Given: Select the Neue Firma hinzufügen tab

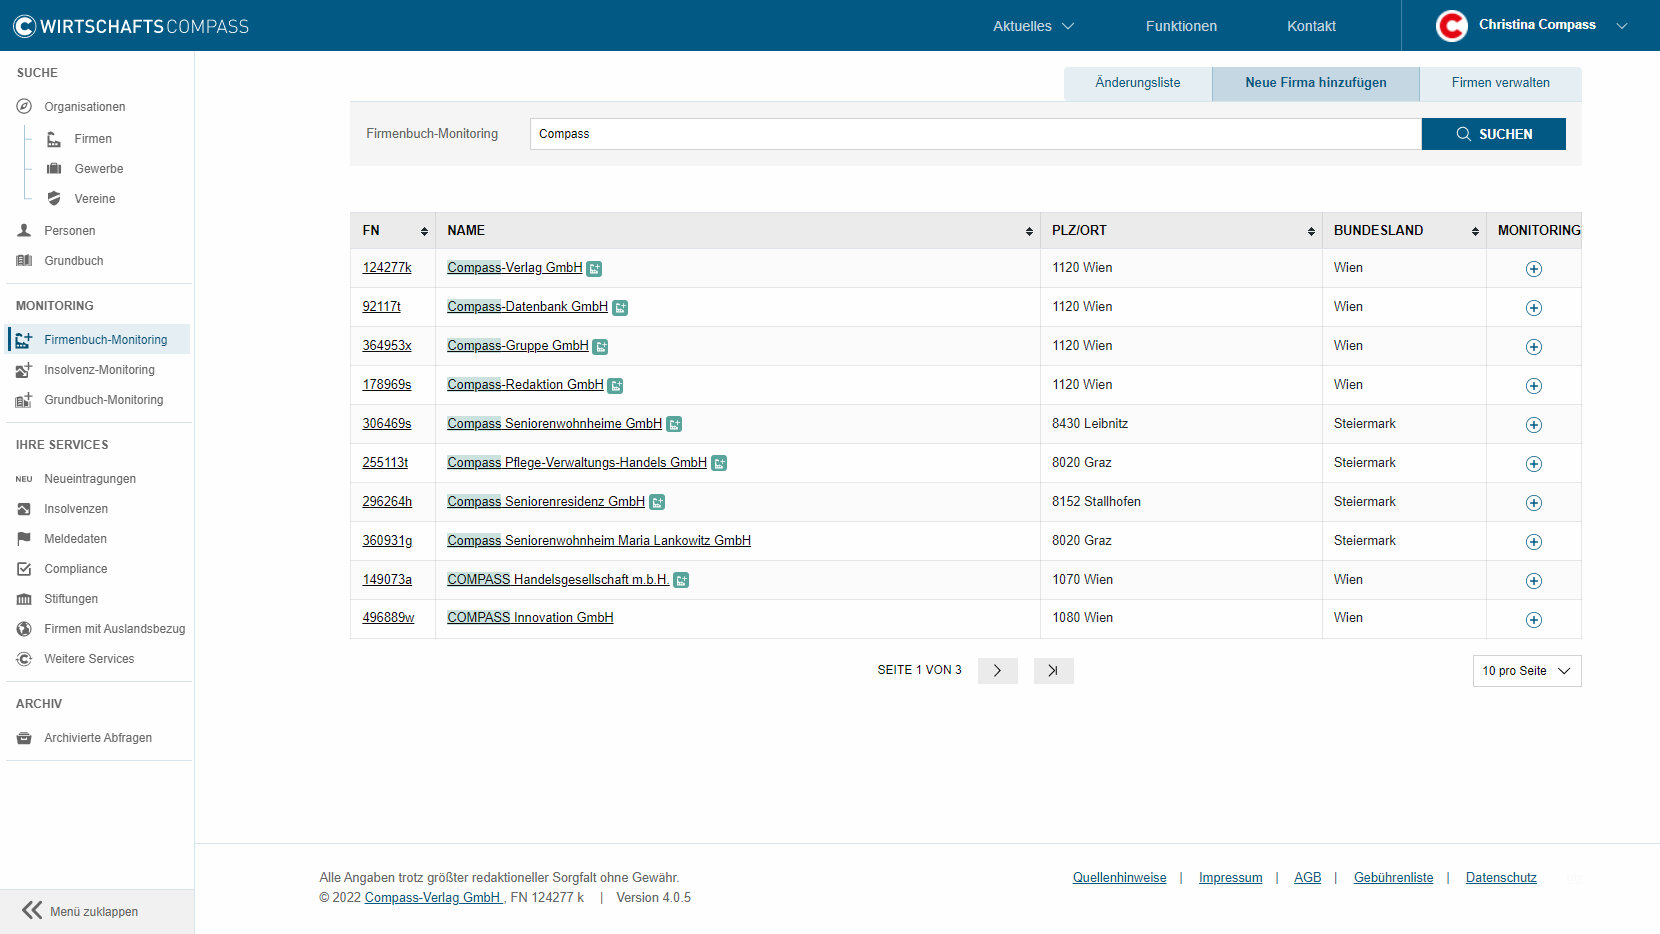Looking at the screenshot, I should coord(1316,83).
